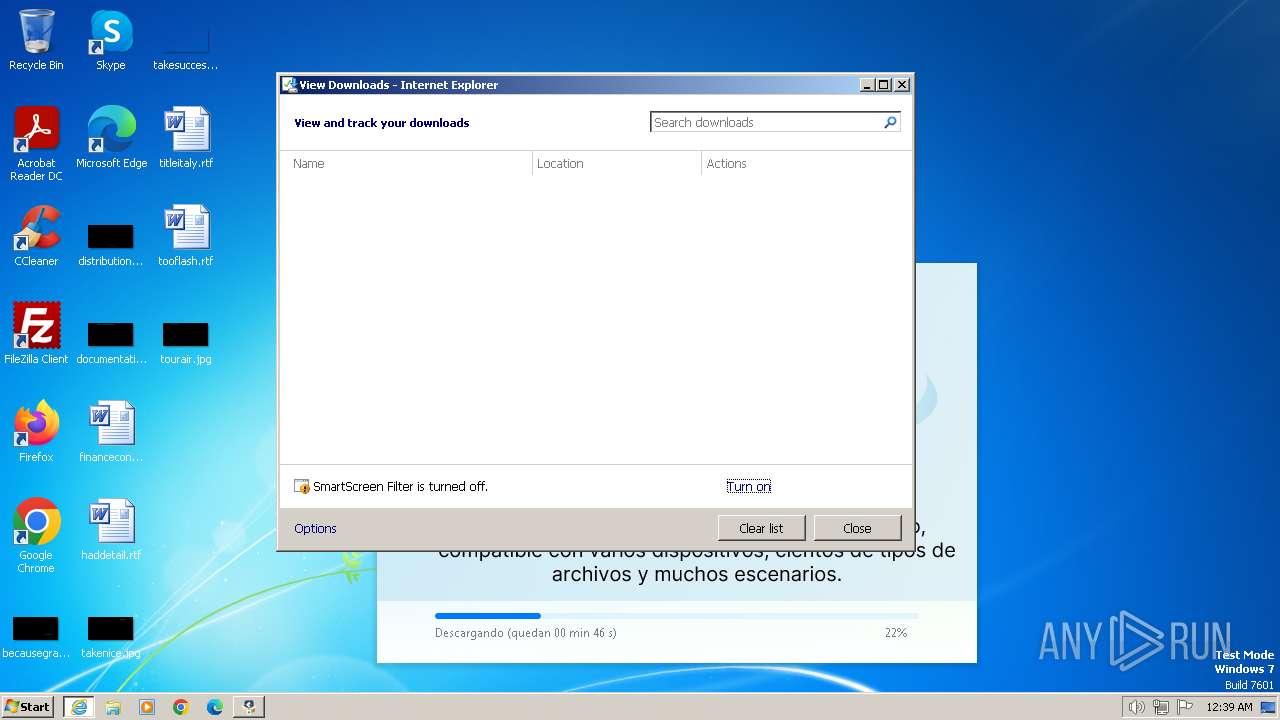This screenshot has height=720, width=1280.
Task: Launch the Firefox desktop shortcut
Action: pyautogui.click(x=36, y=432)
